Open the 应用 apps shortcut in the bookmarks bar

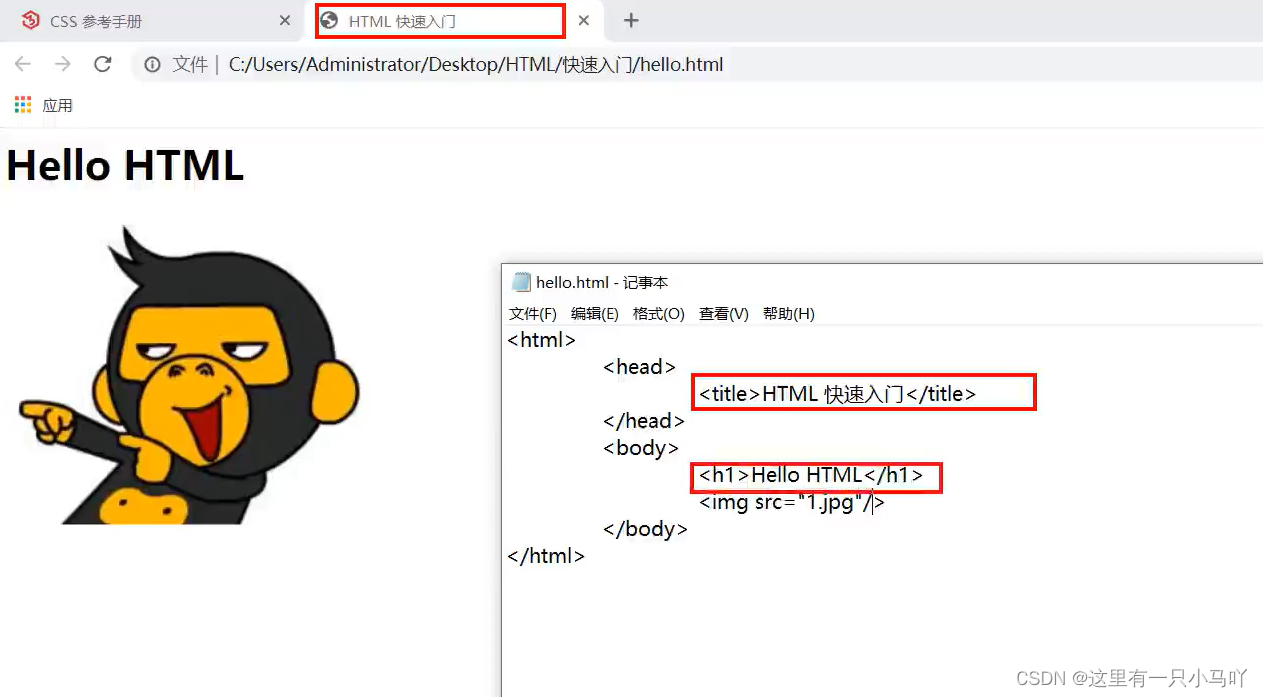(x=44, y=105)
